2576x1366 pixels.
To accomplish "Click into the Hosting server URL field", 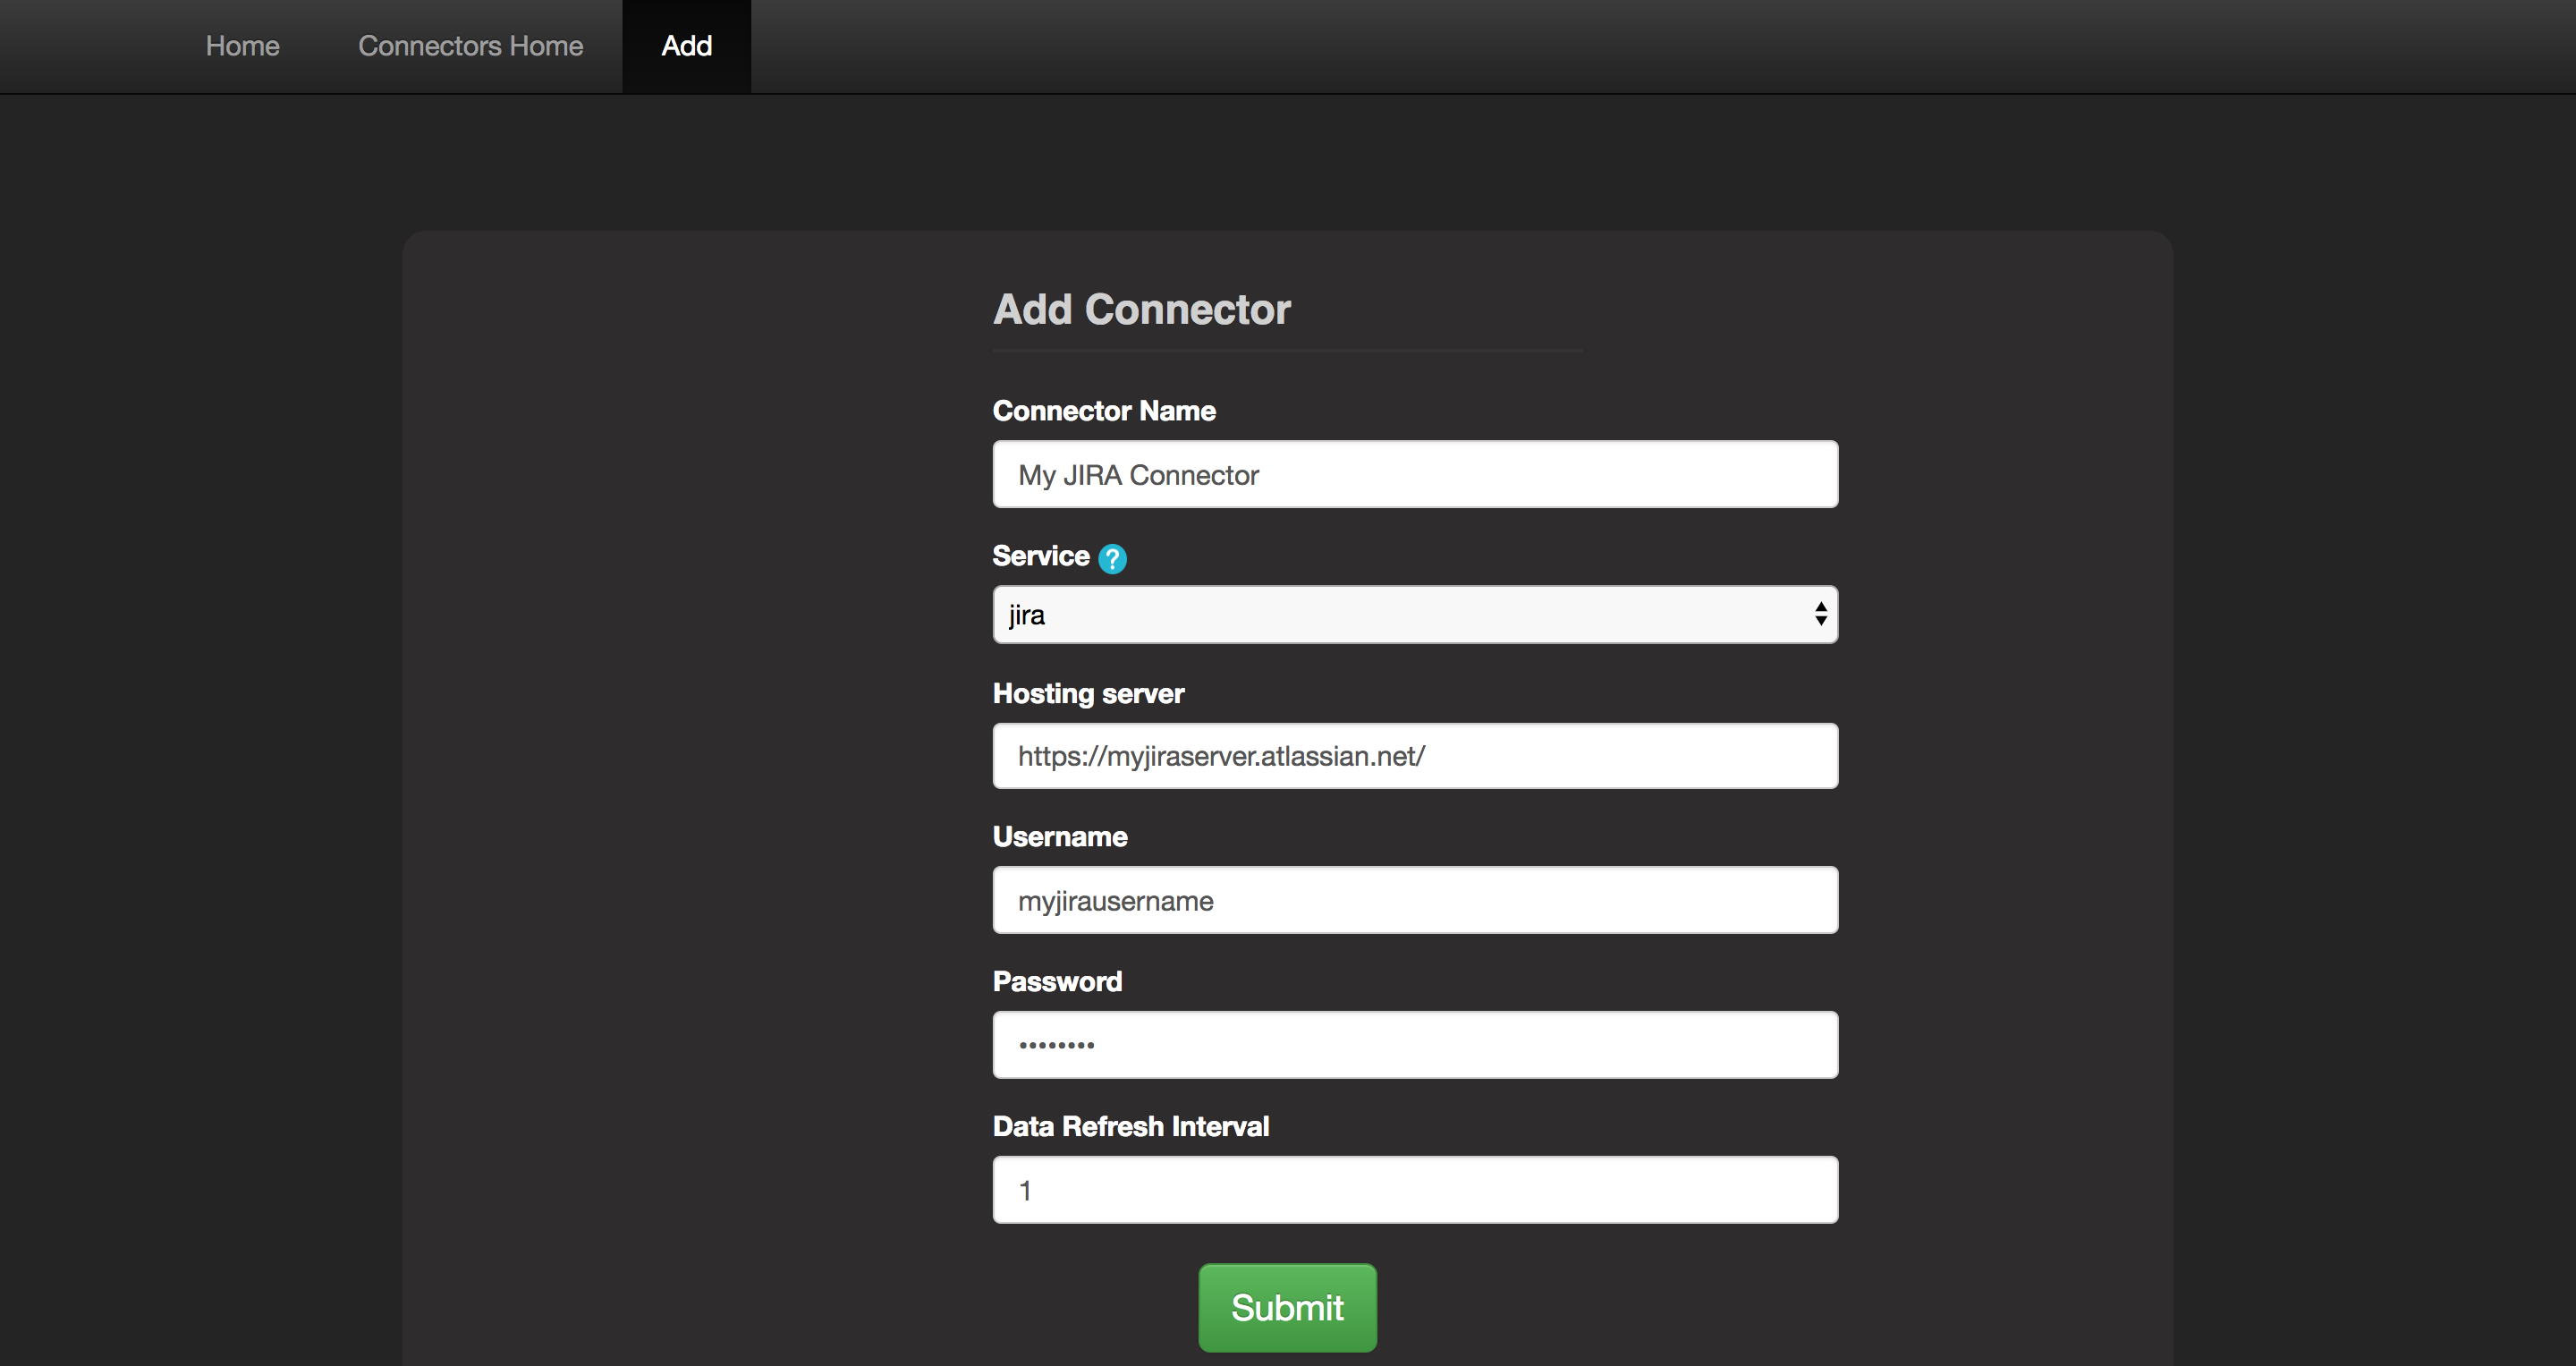I will tap(1415, 756).
